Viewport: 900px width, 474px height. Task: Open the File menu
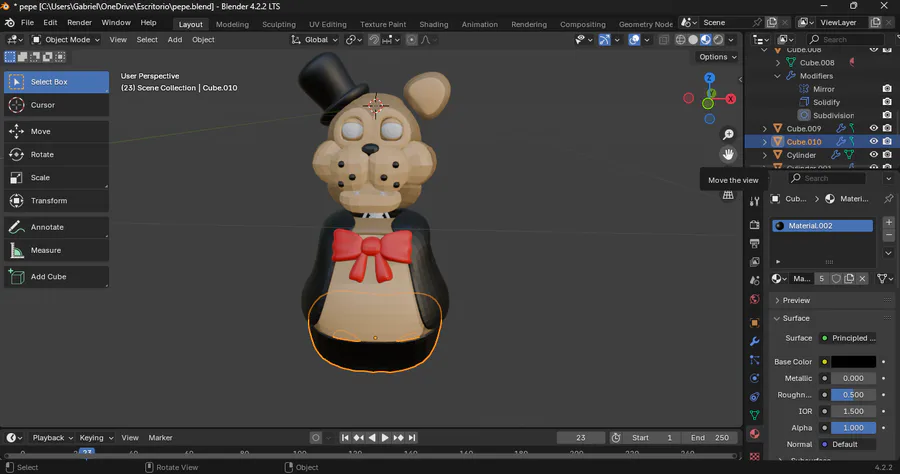(27, 22)
